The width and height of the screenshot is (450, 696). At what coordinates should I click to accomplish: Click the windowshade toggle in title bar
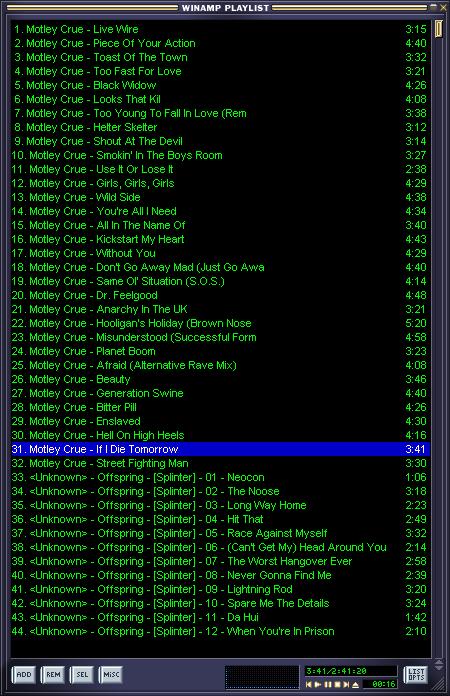[x=434, y=7]
